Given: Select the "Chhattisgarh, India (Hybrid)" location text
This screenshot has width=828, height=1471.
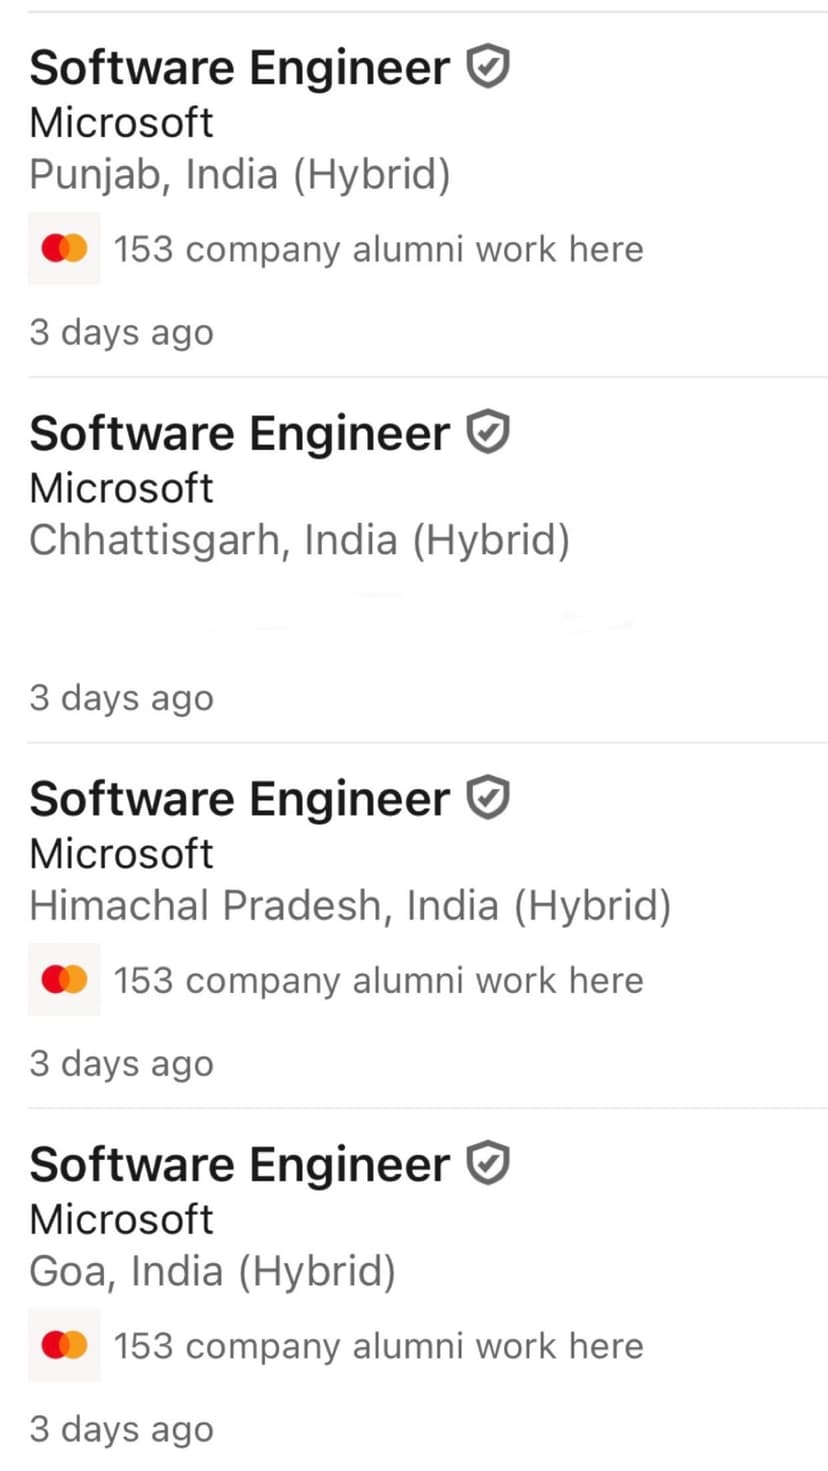Looking at the screenshot, I should tap(299, 540).
